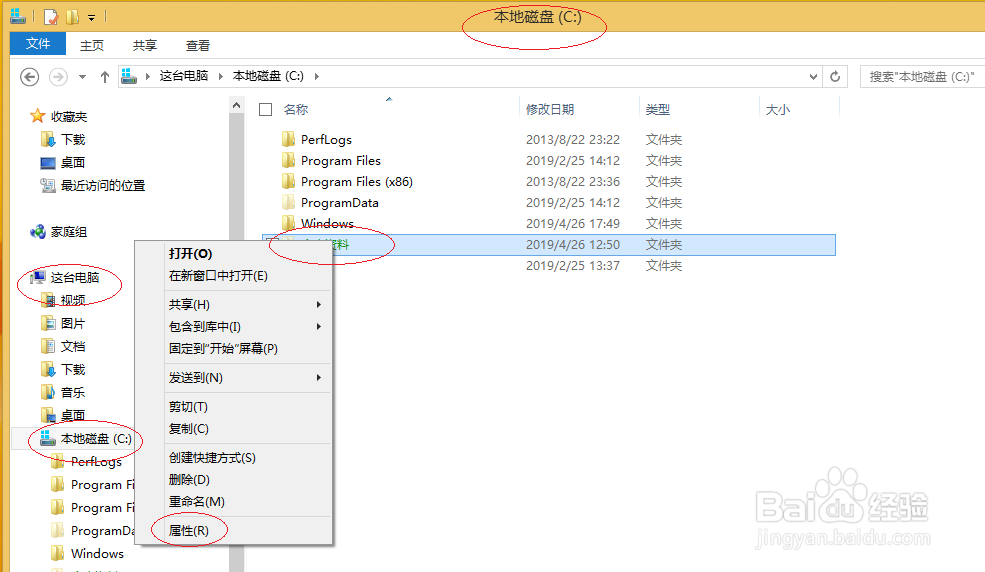Screen dimensions: 985x572
Task: Choose 复制(C) from the context menu
Action: pos(188,429)
